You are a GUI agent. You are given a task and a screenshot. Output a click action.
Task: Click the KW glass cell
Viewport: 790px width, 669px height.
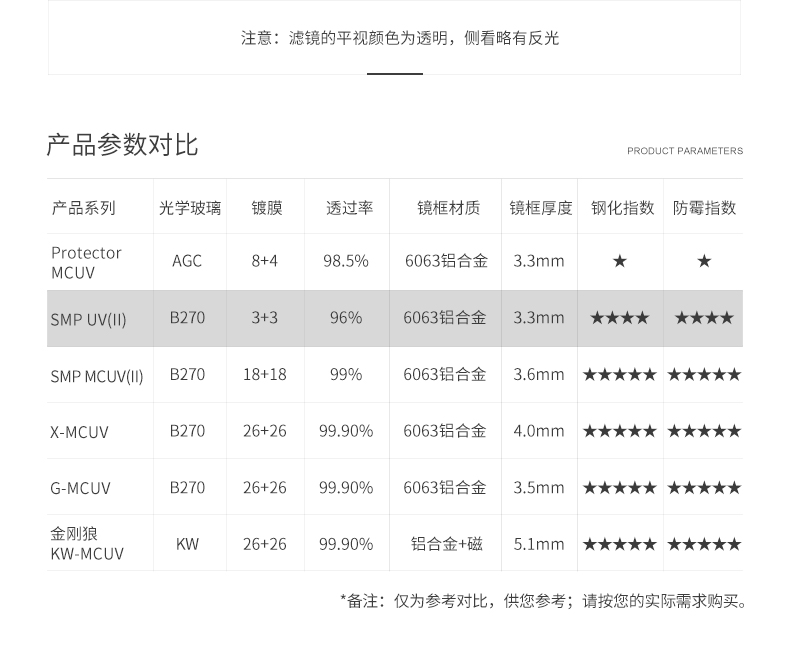187,544
